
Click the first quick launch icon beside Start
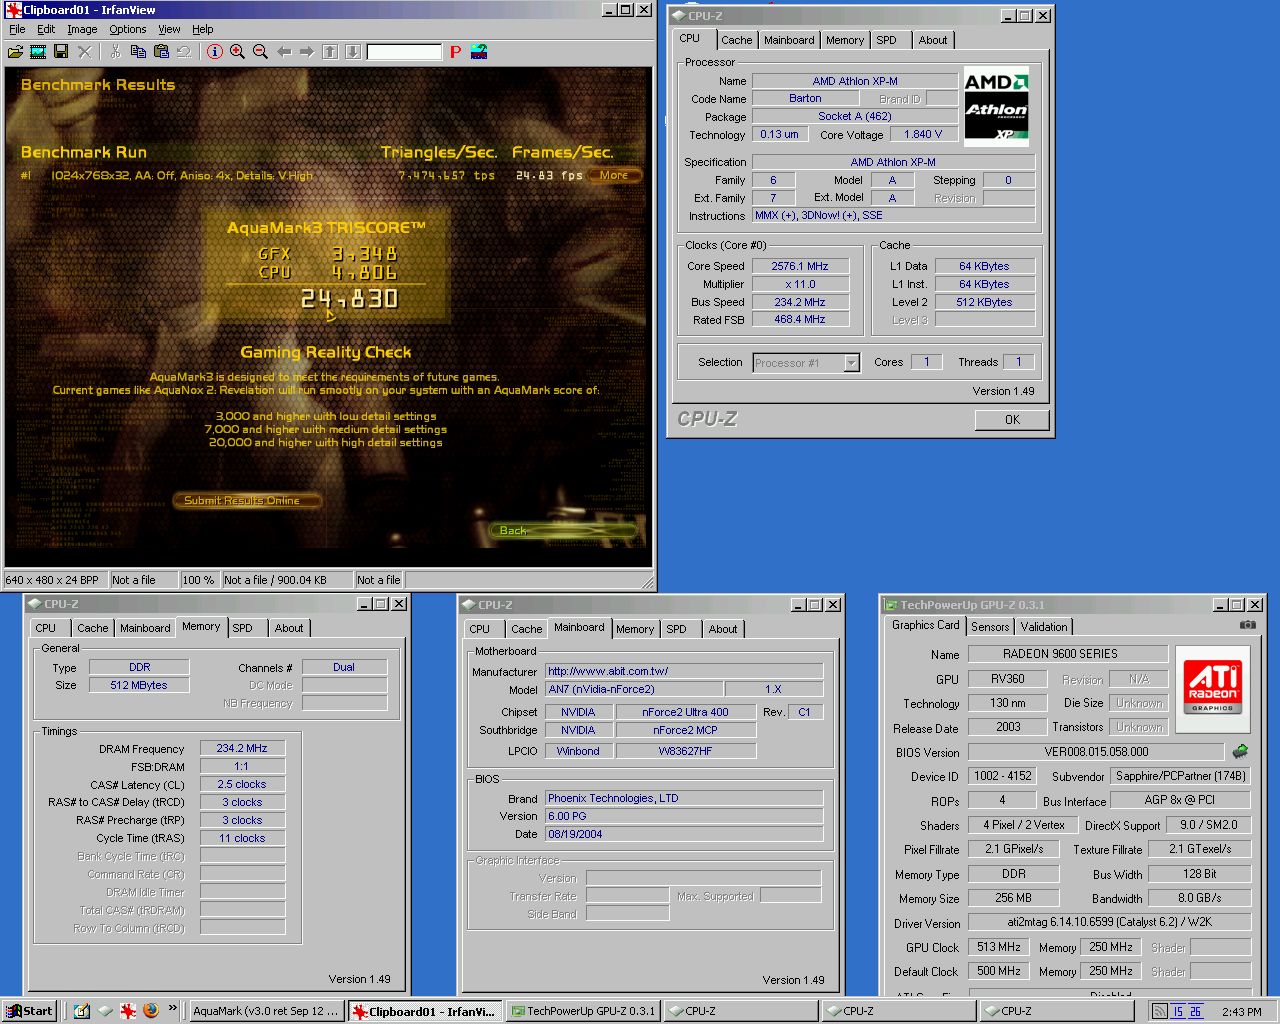point(82,1011)
